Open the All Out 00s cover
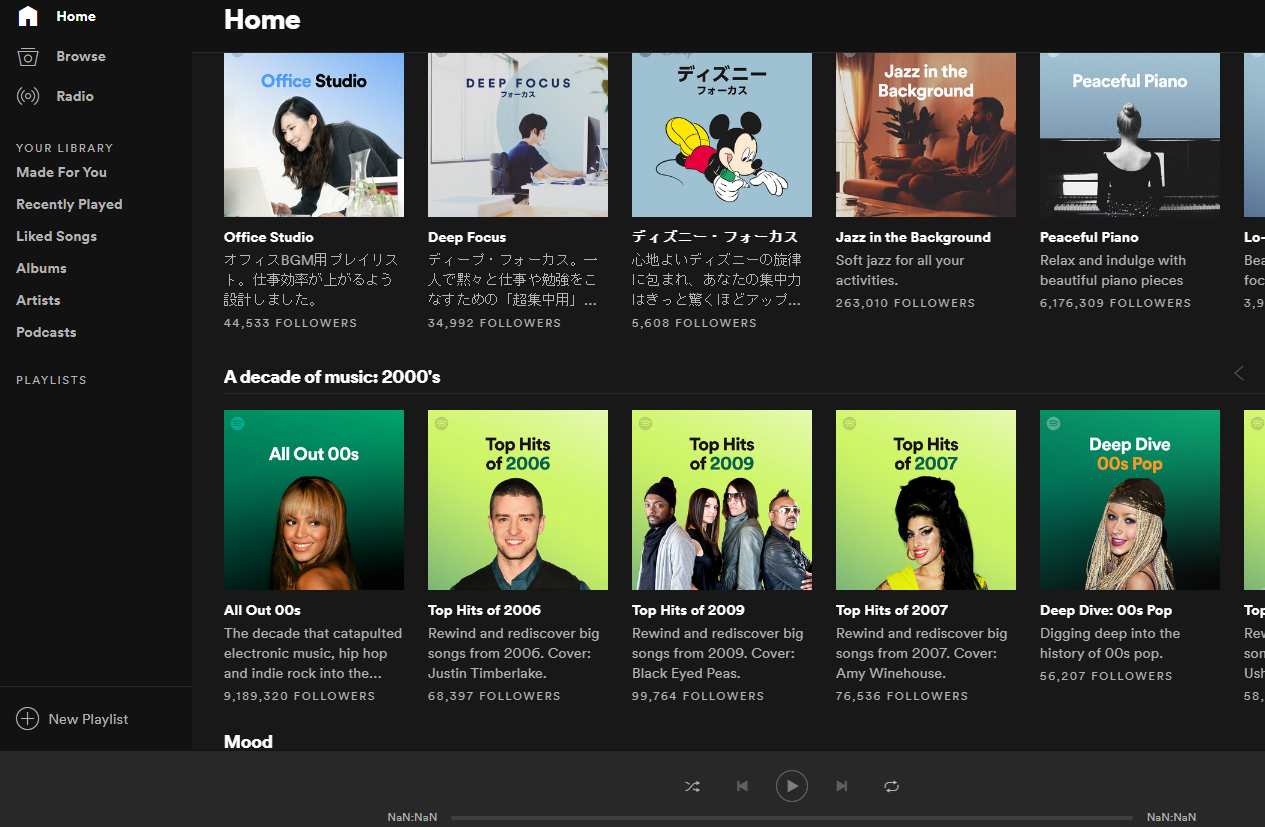This screenshot has width=1265, height=827. click(314, 500)
